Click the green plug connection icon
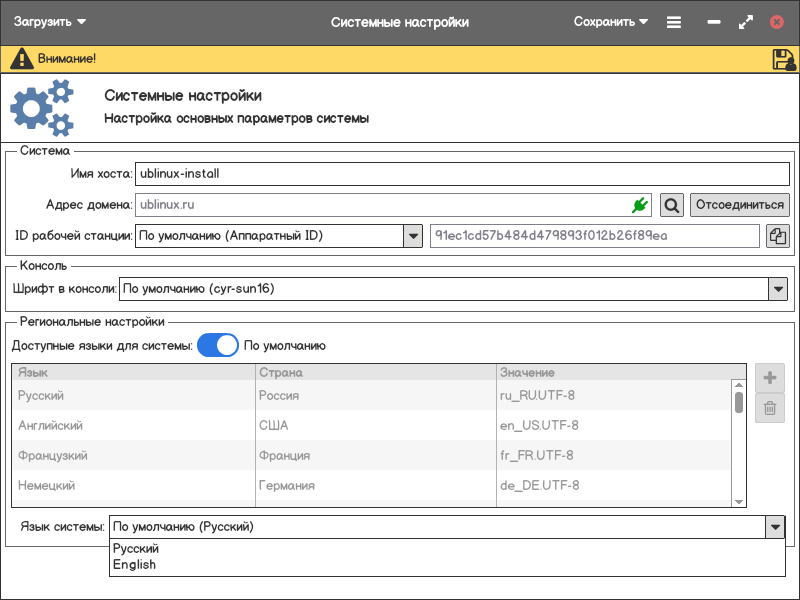 pos(640,205)
